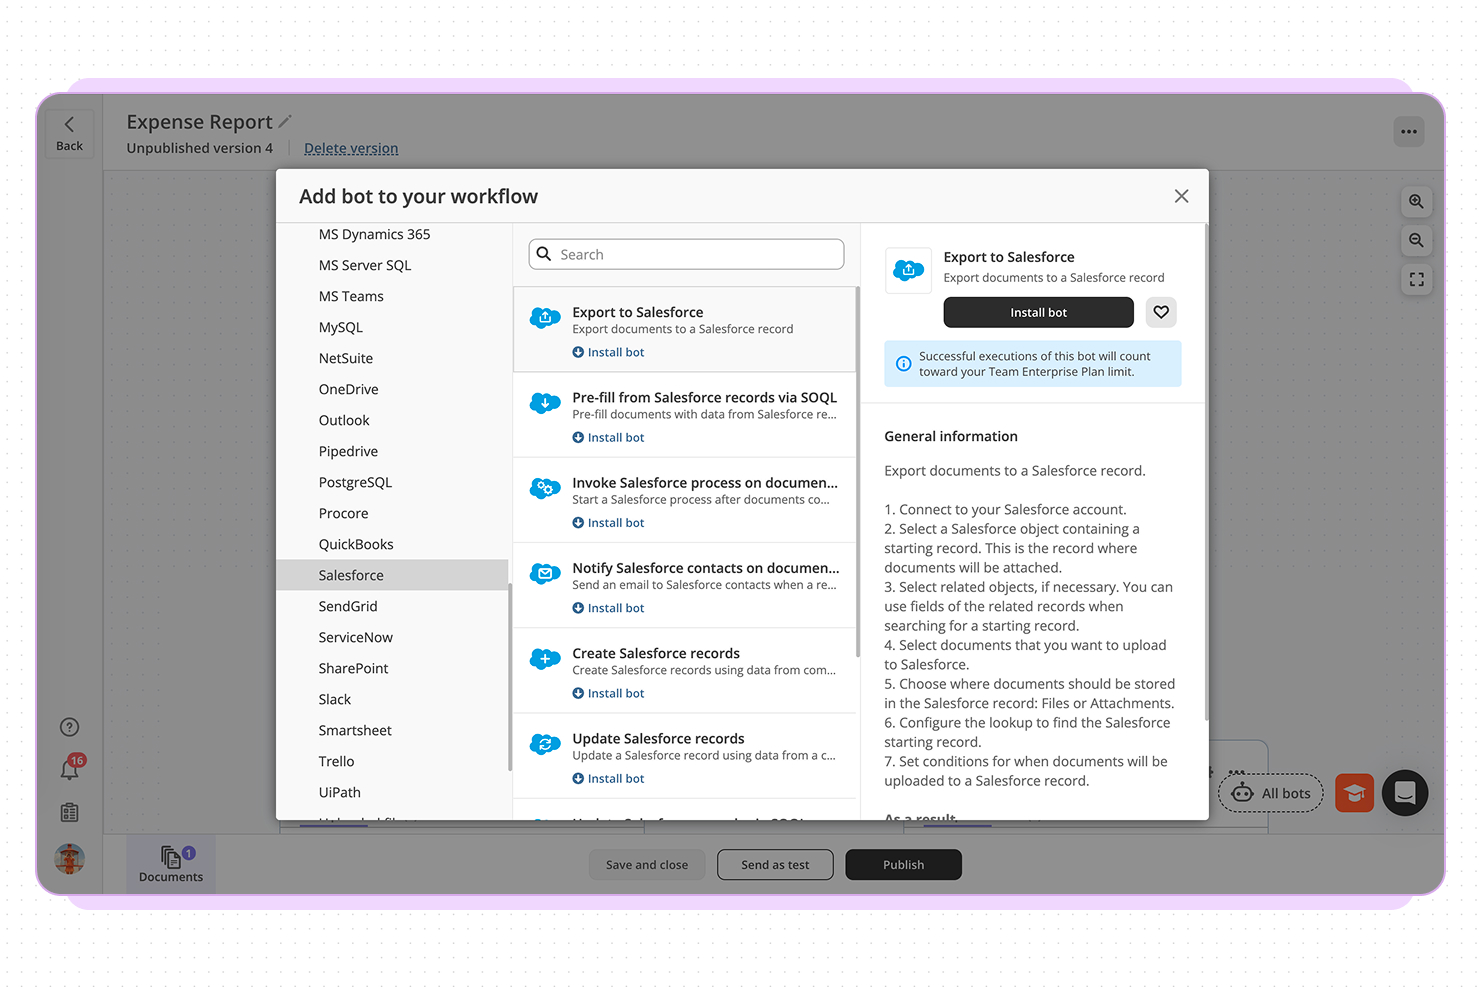Zoom in on the workflow canvas
1480x987 pixels.
[x=1416, y=202]
